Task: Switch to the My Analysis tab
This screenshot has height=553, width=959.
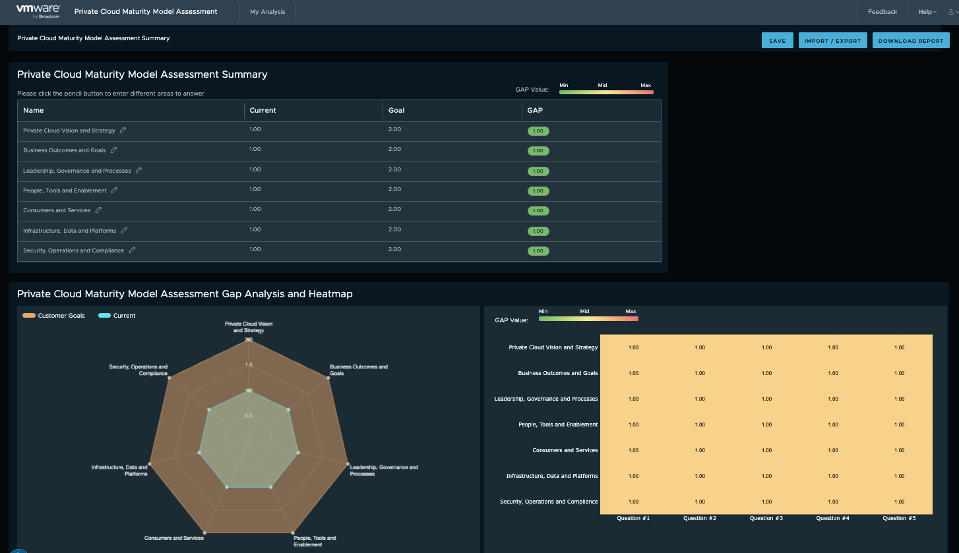Action: tap(267, 12)
